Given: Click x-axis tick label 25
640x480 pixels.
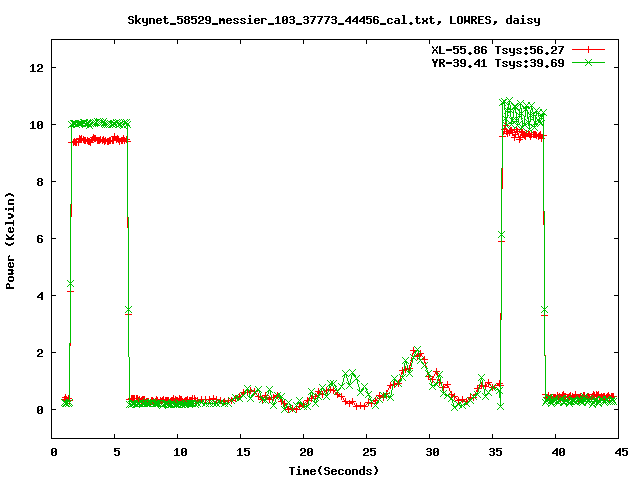Looking at the screenshot, I should [x=369, y=452].
